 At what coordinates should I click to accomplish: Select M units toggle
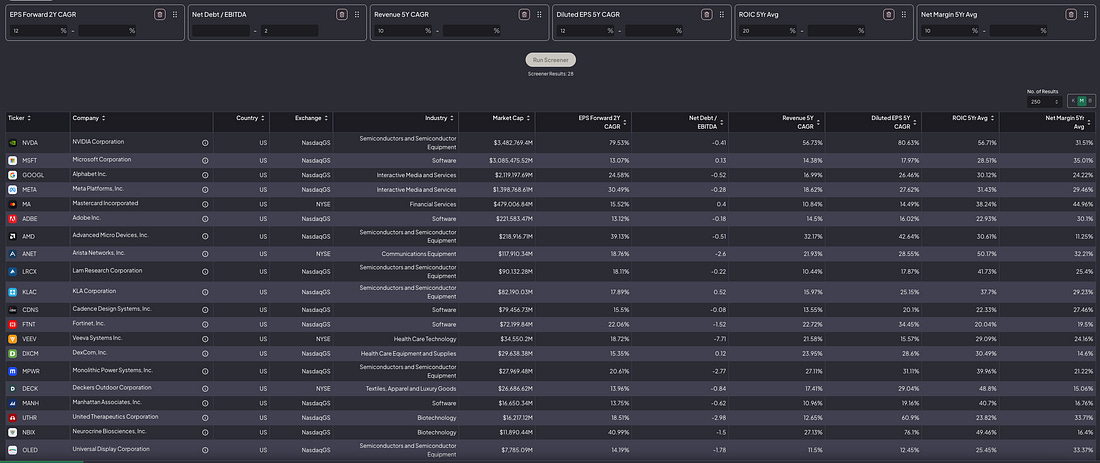(x=1082, y=102)
